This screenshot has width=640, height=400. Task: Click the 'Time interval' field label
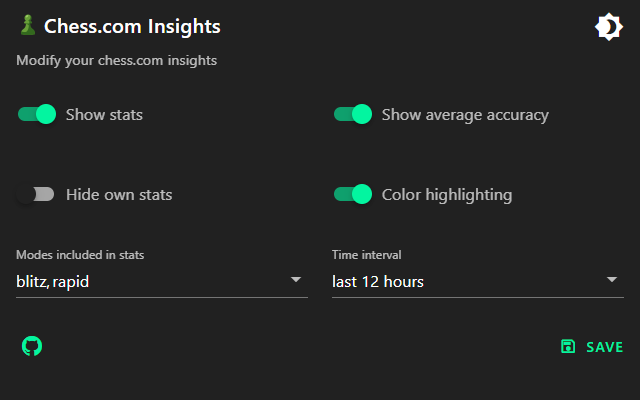click(x=365, y=255)
